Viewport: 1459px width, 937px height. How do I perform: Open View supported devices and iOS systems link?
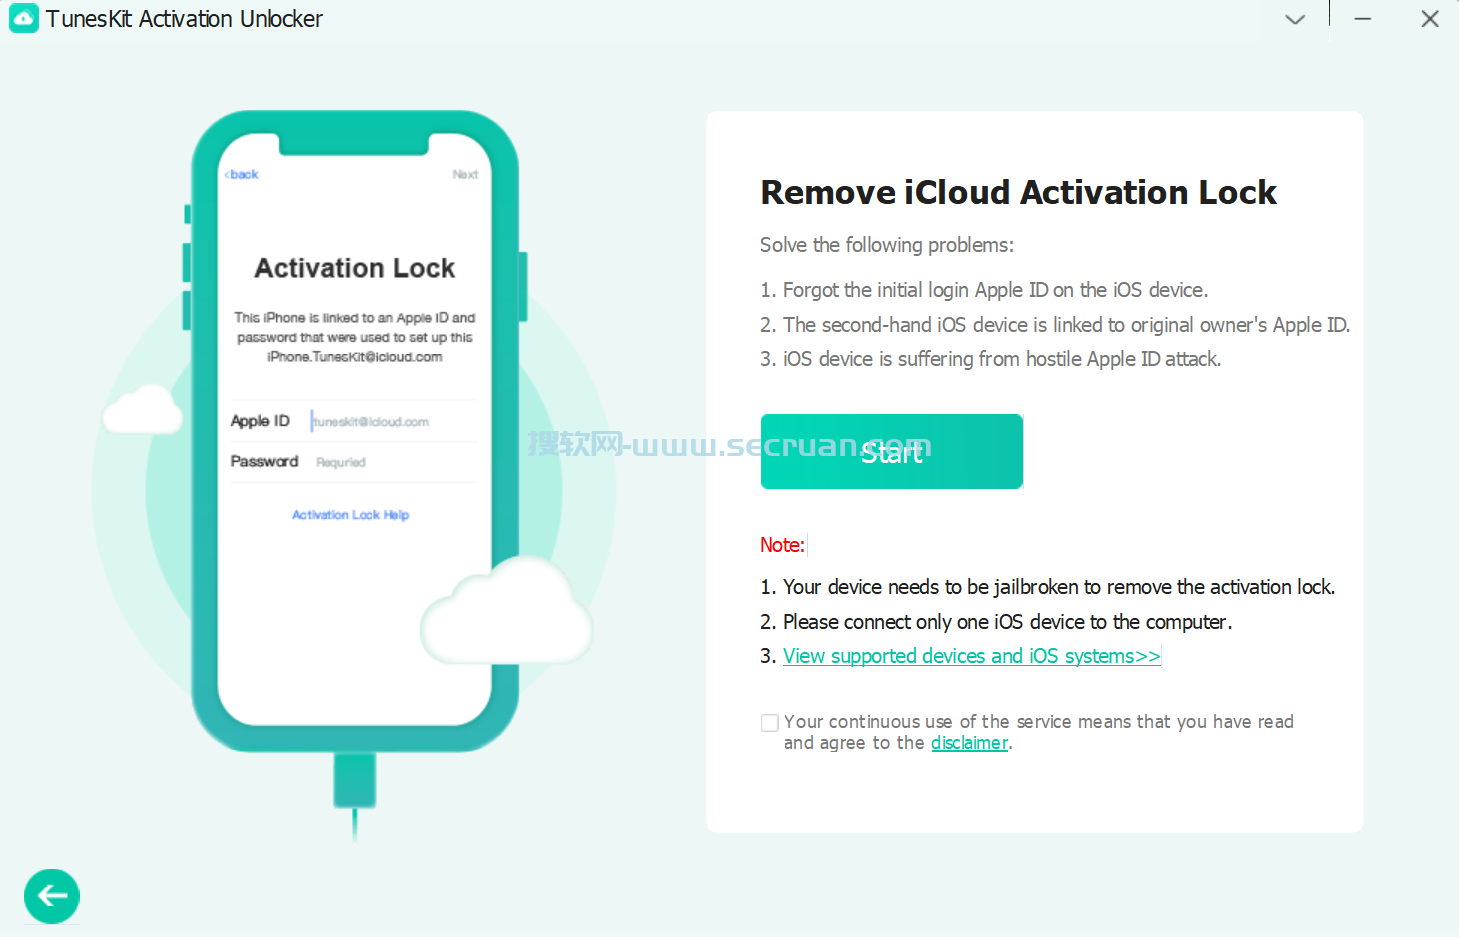click(x=971, y=656)
